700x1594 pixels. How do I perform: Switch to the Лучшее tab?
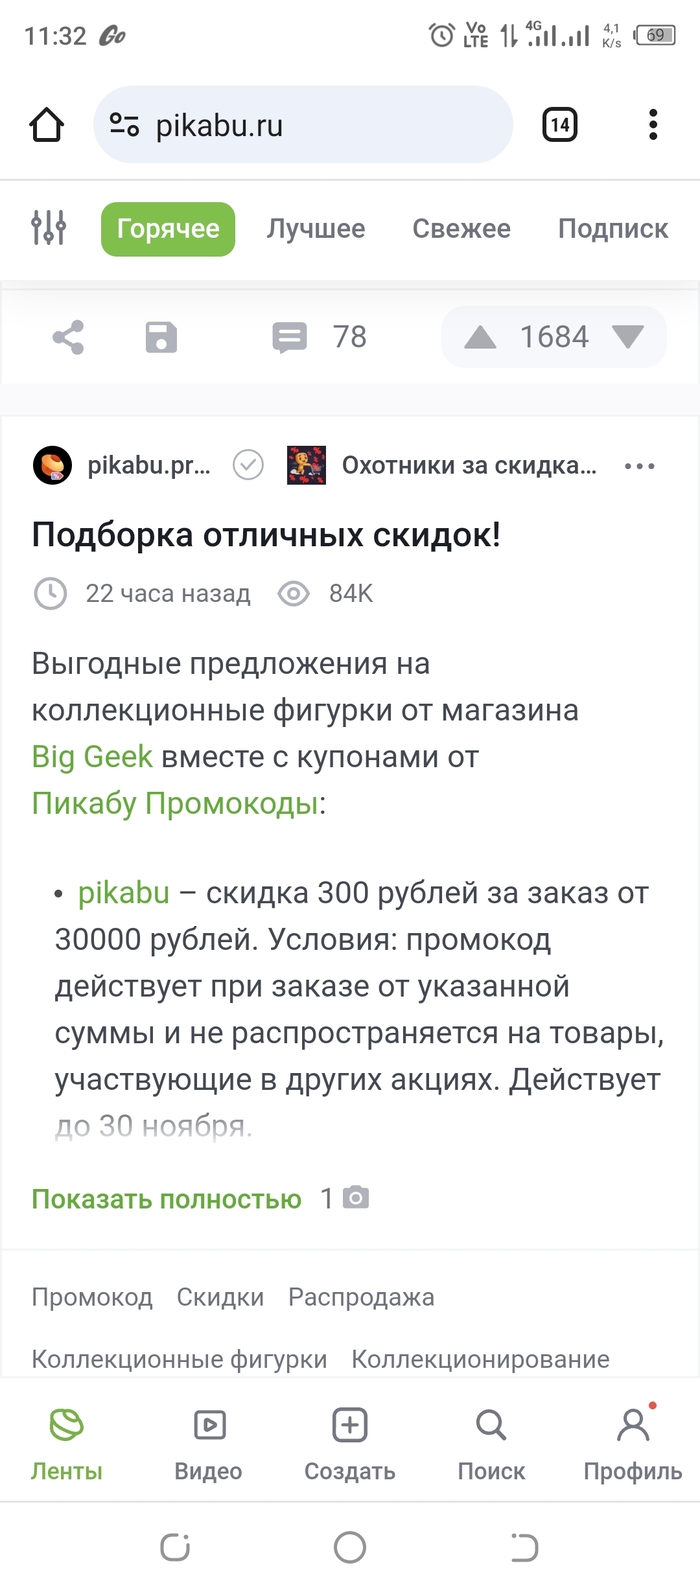[315, 229]
